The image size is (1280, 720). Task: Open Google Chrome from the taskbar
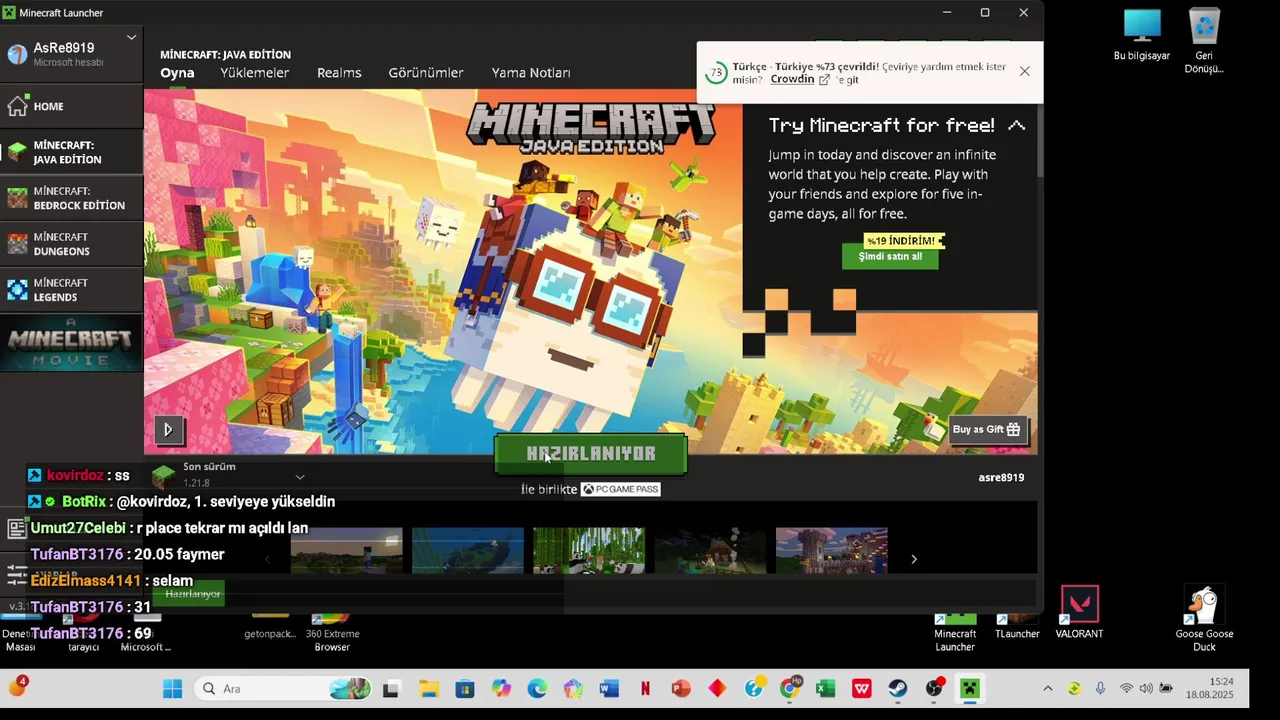(x=789, y=688)
